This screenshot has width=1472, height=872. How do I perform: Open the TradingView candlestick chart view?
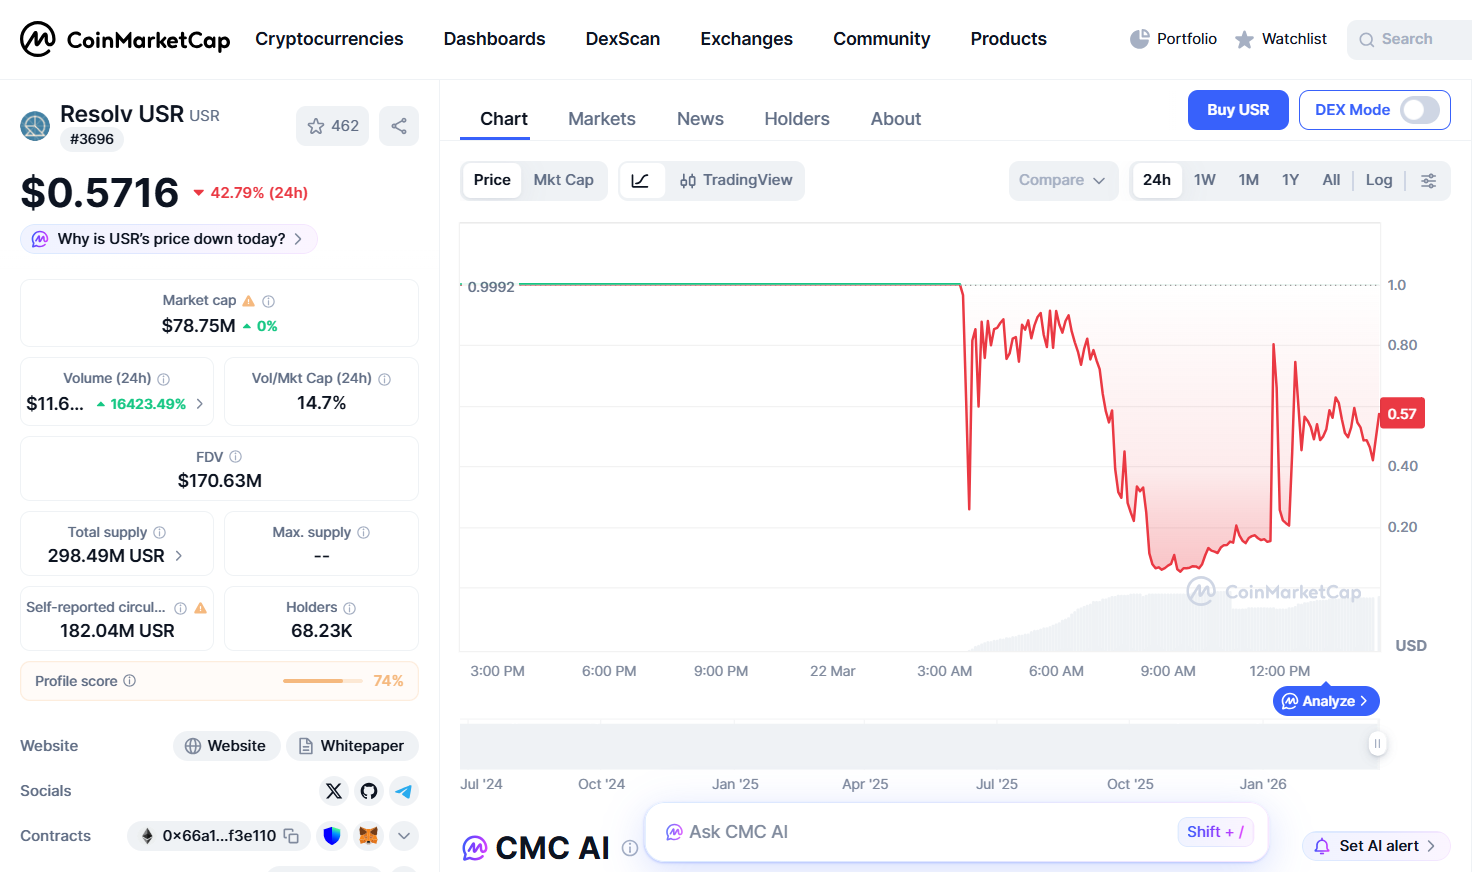[736, 180]
